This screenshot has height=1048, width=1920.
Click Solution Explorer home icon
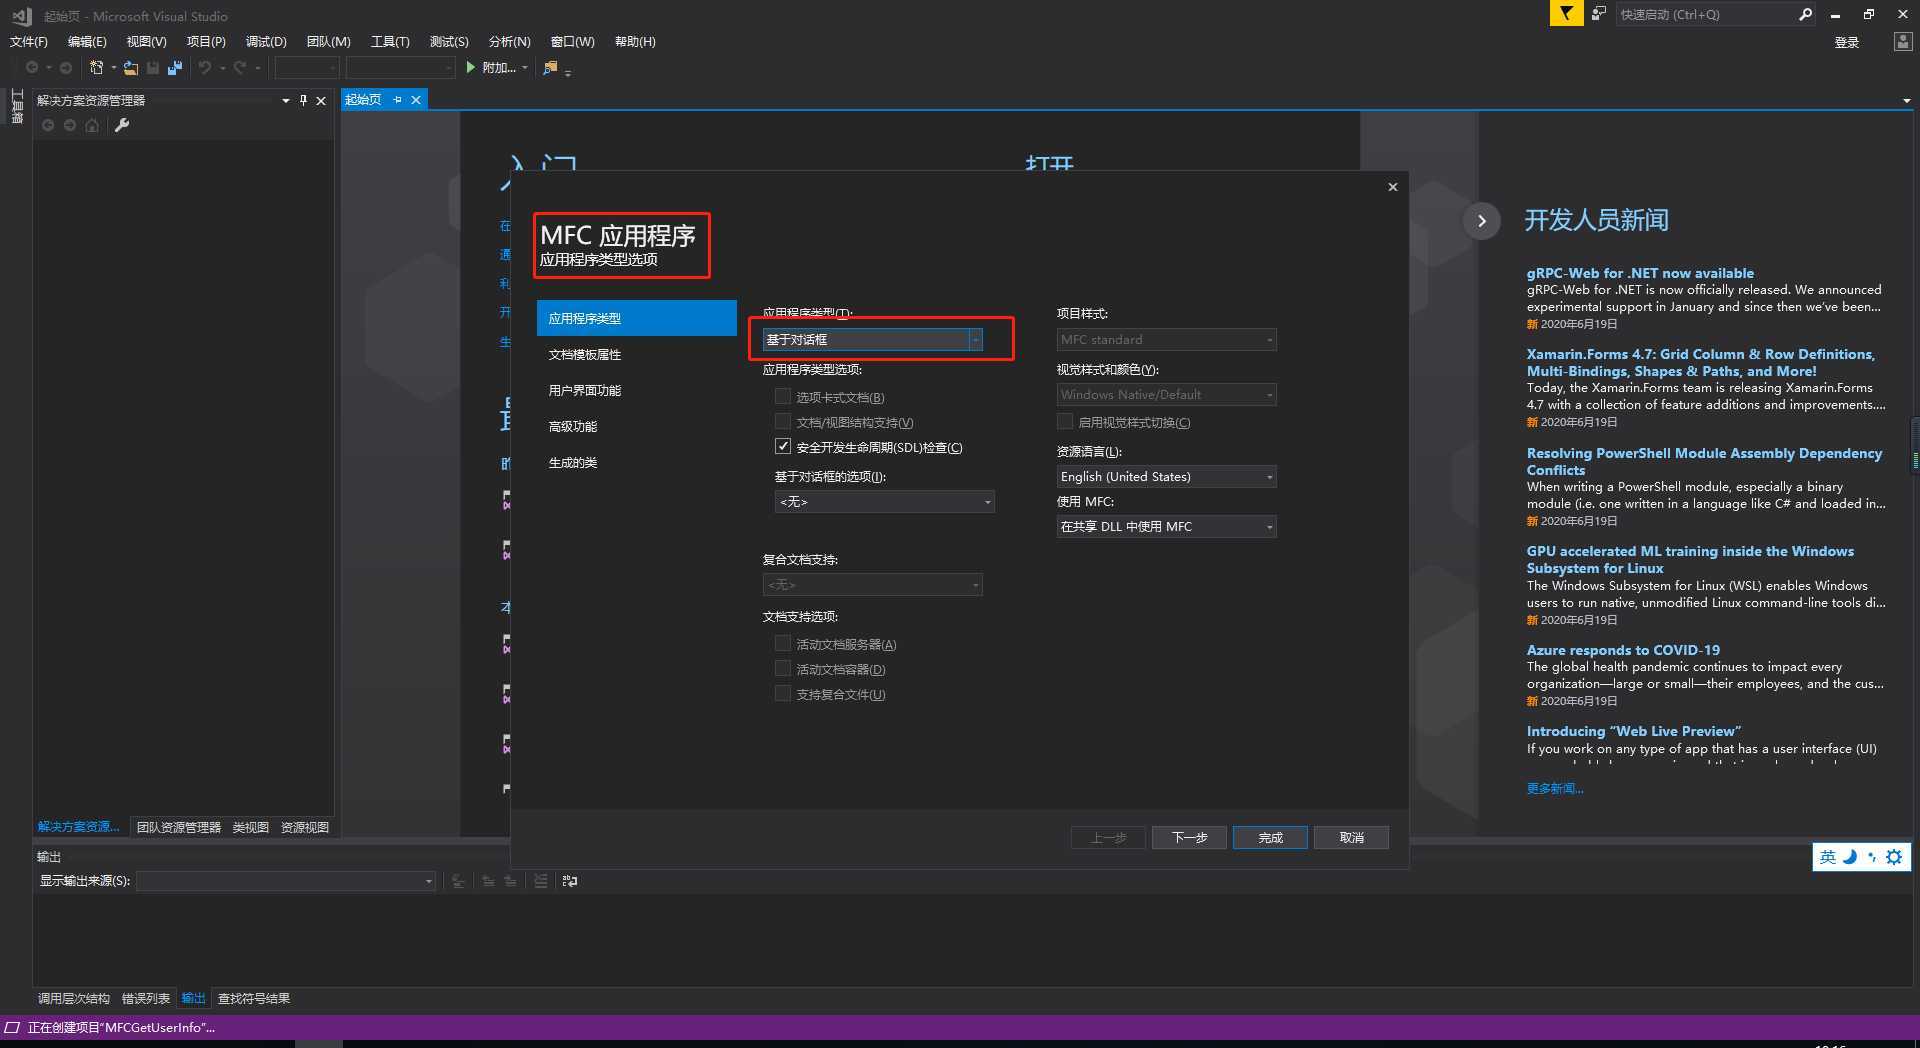(x=92, y=125)
